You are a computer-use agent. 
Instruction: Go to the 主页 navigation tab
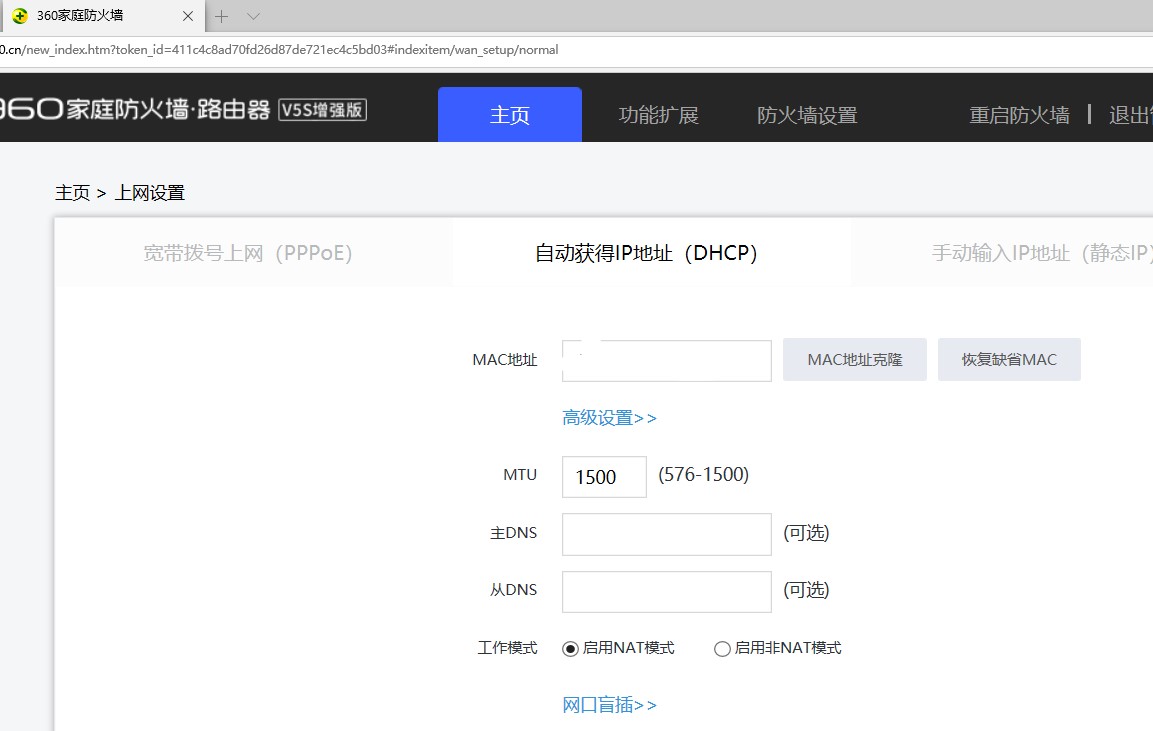click(510, 115)
